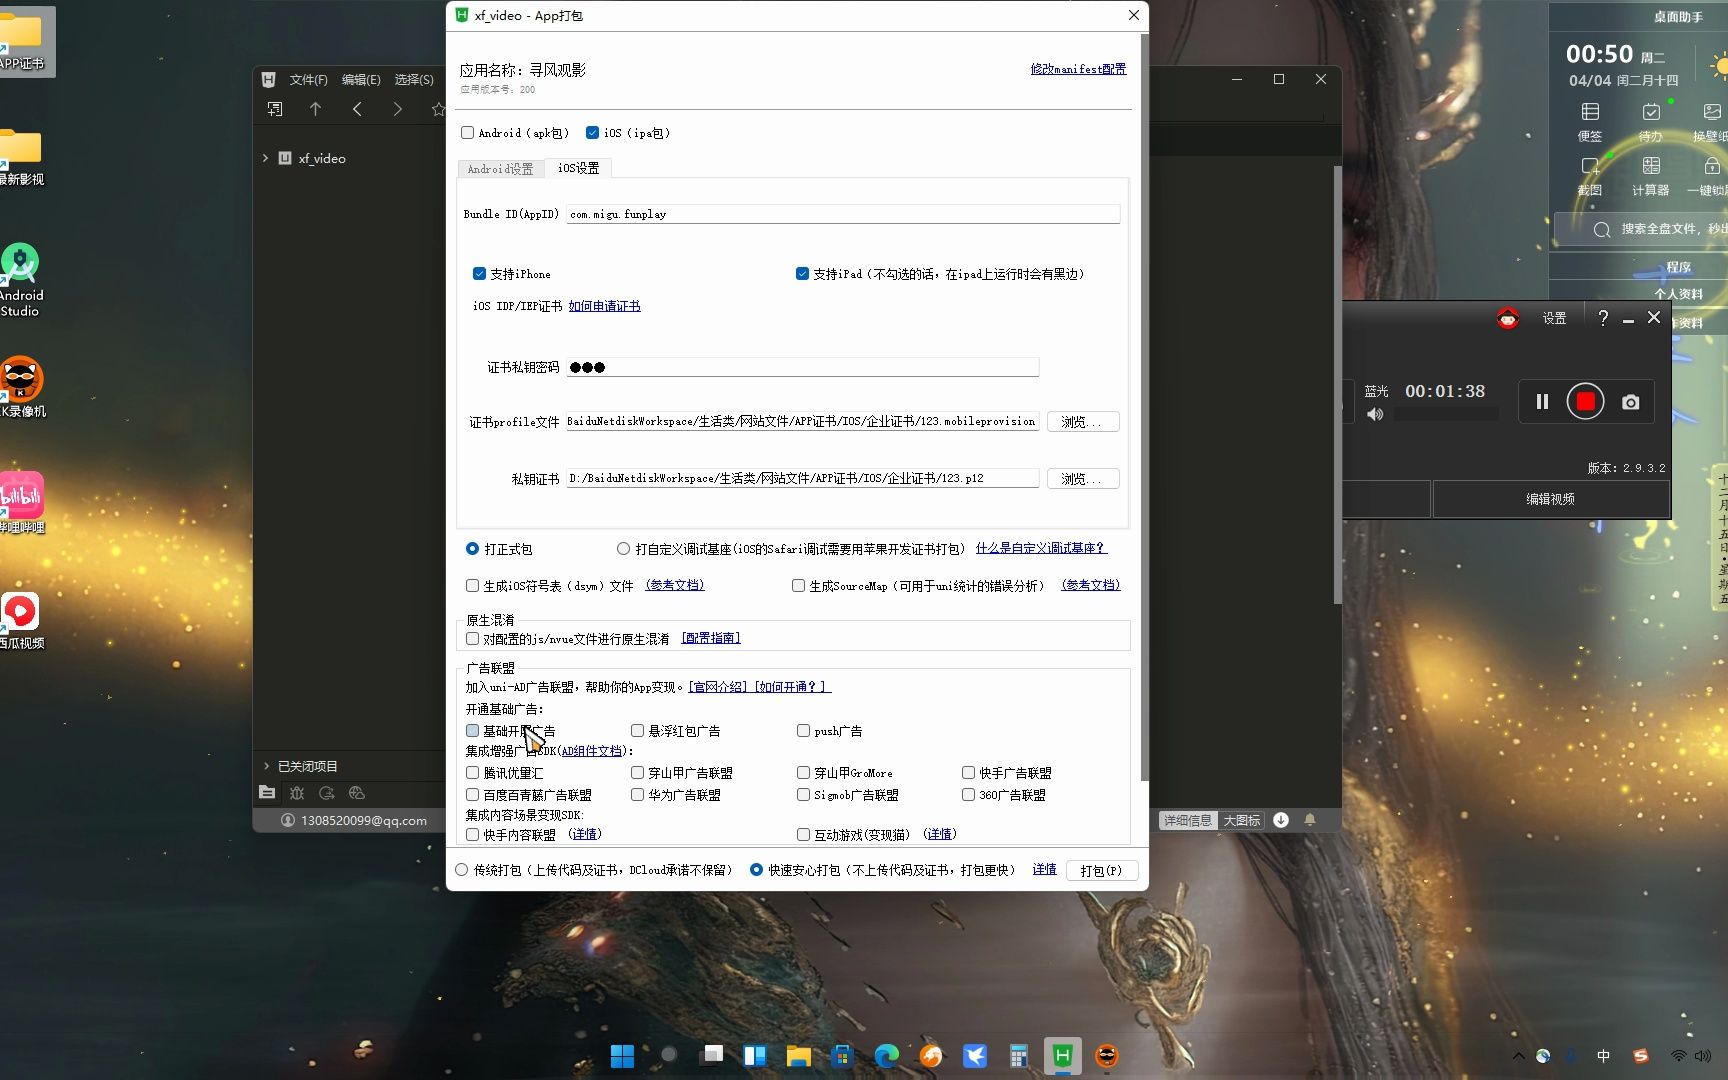Open 便签 notes in the desktop assistant
1728x1080 pixels.
point(1590,122)
